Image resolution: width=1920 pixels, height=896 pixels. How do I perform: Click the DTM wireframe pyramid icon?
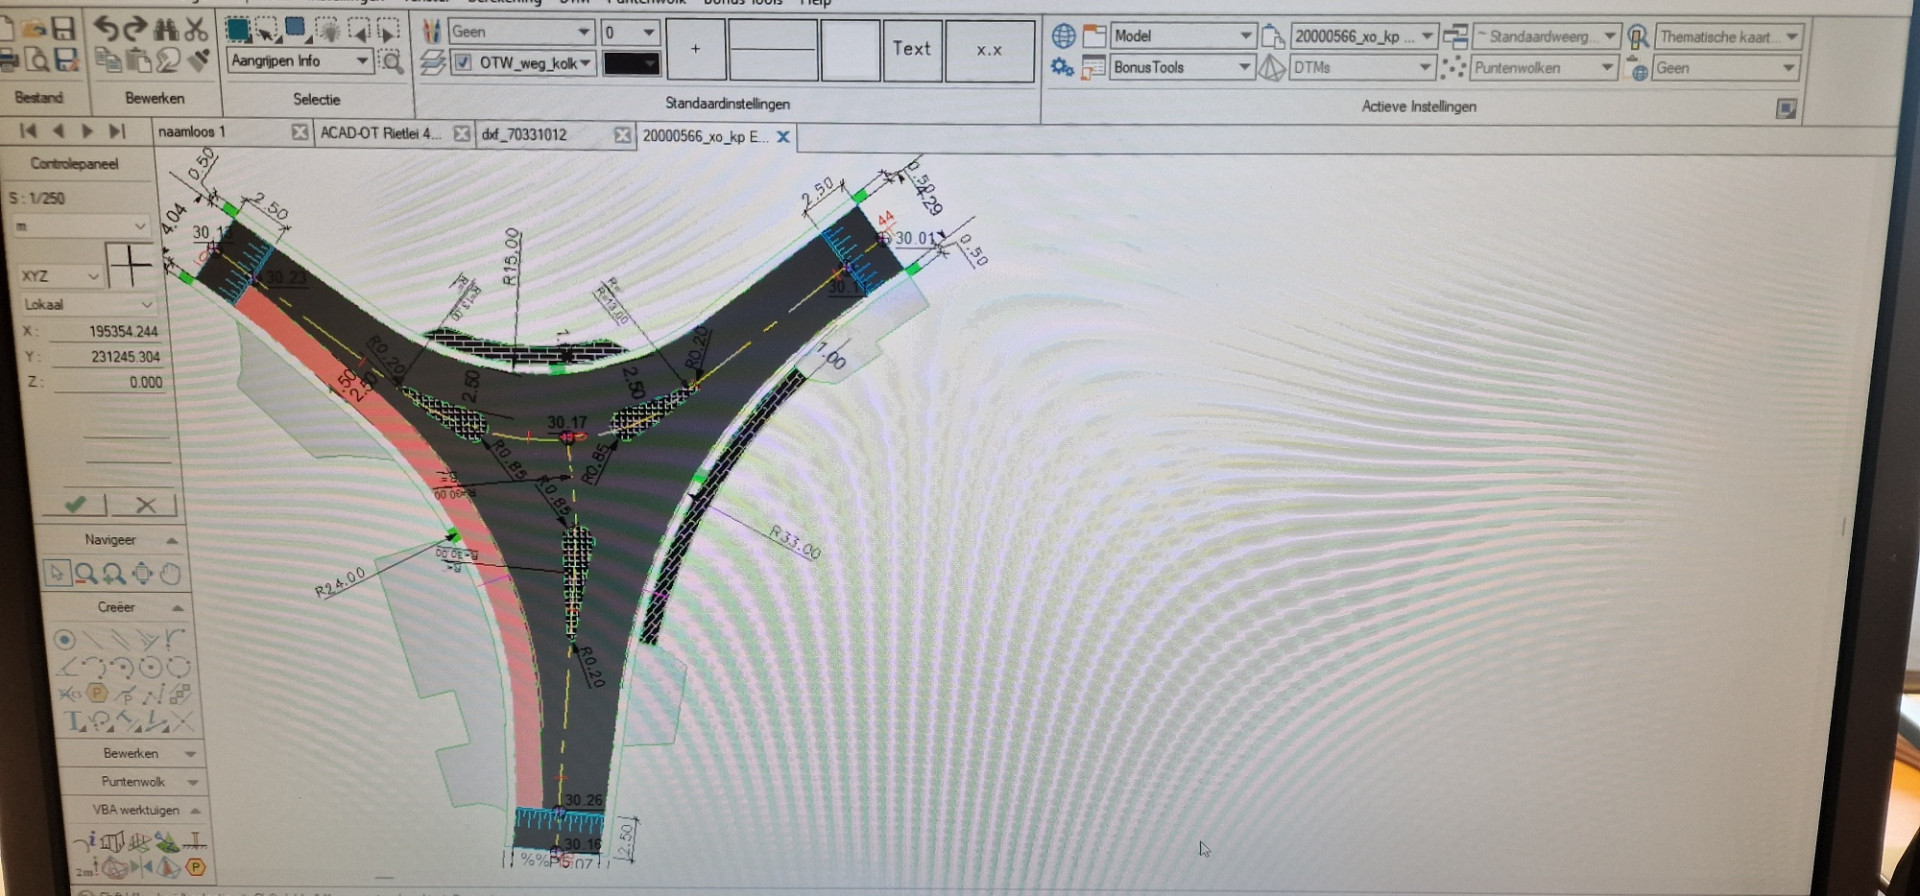1271,68
